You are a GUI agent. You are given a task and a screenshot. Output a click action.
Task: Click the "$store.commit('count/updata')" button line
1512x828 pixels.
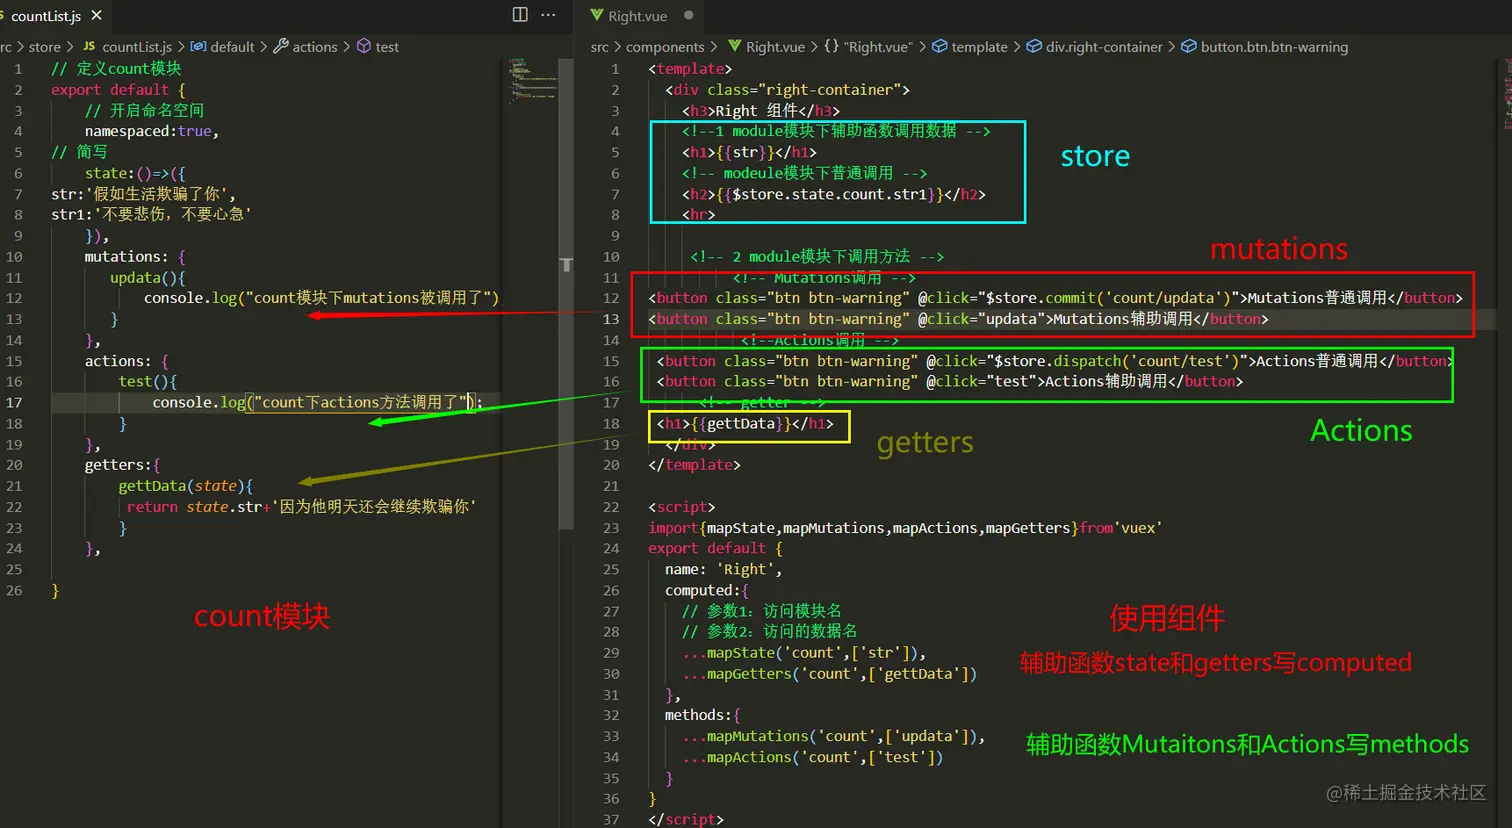coord(1055,298)
